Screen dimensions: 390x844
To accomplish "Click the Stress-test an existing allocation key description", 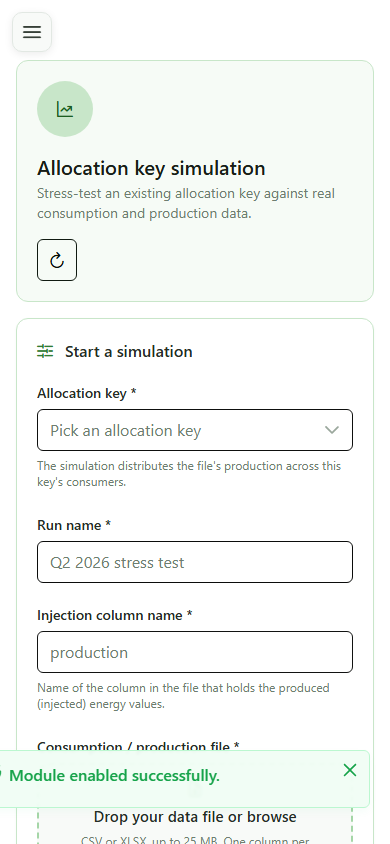I will point(186,203).
